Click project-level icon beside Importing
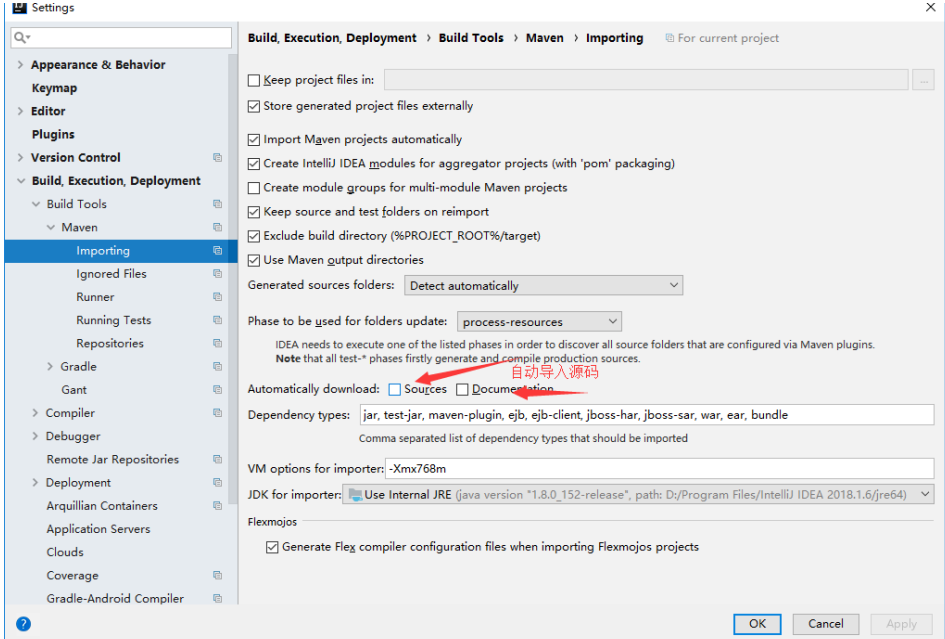Viewport: 945px width, 639px height. pyautogui.click(x=218, y=250)
